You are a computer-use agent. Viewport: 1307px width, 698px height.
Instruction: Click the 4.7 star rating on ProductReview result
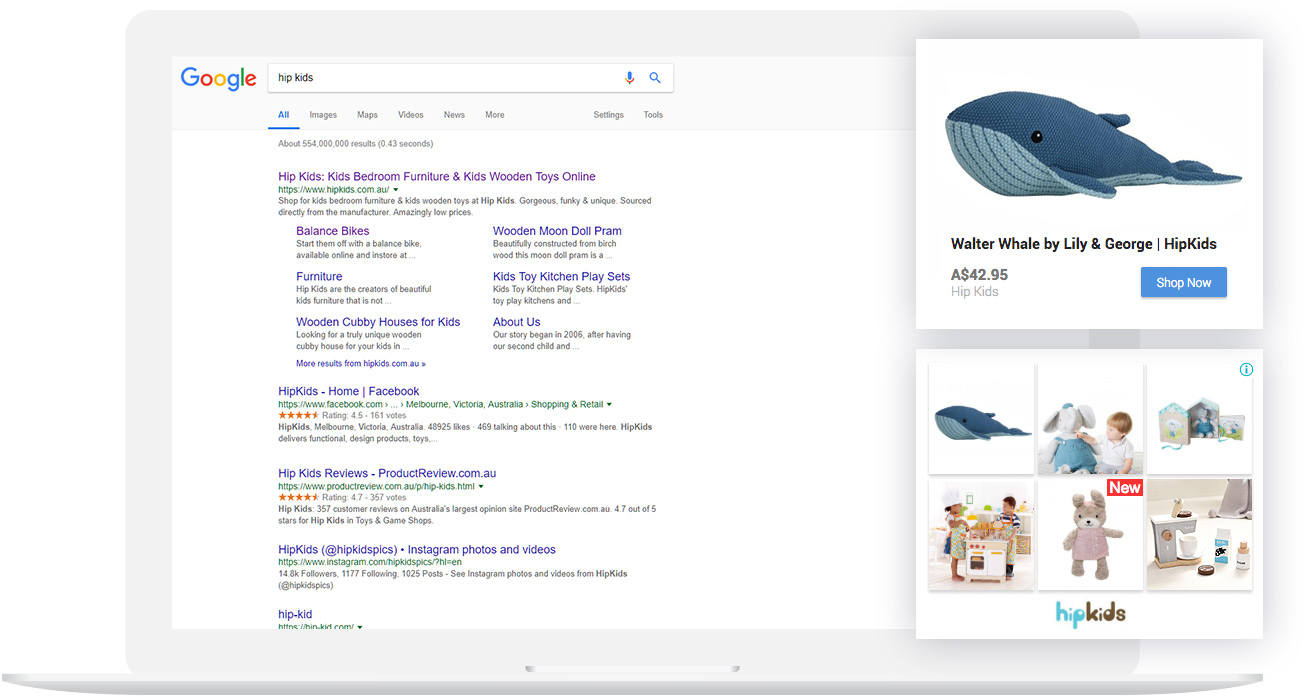coord(298,497)
